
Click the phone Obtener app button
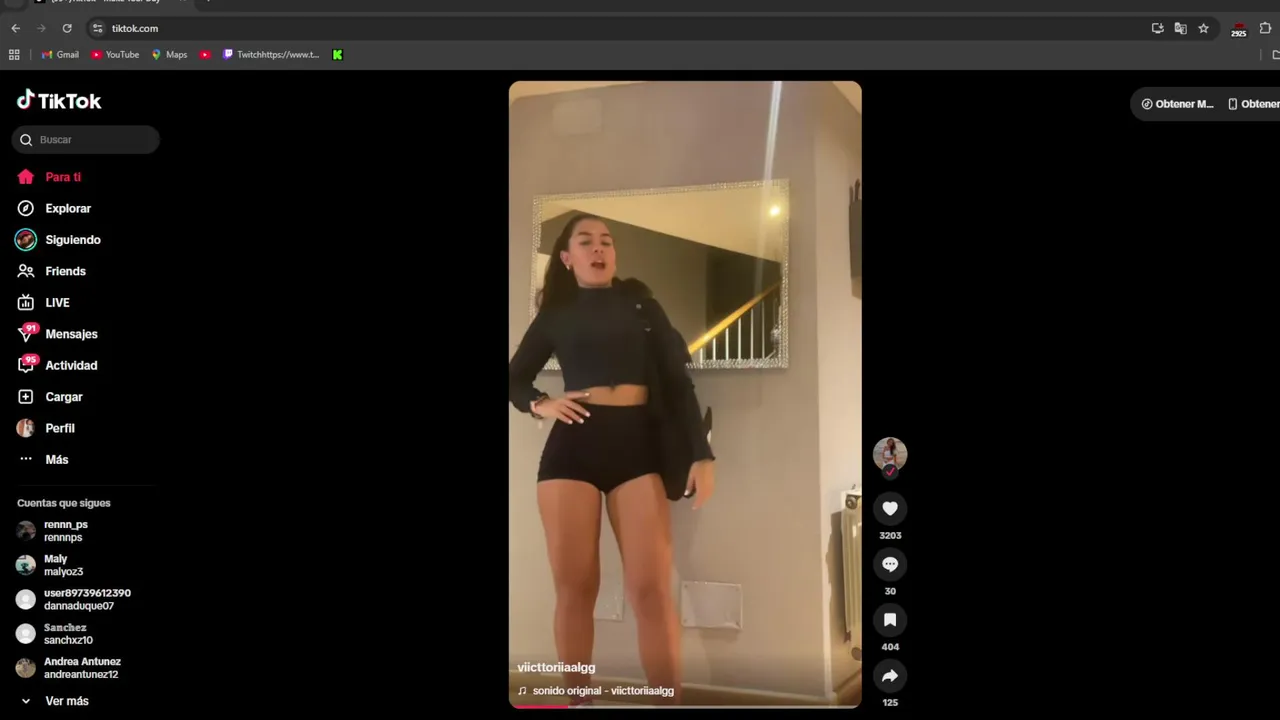1254,104
